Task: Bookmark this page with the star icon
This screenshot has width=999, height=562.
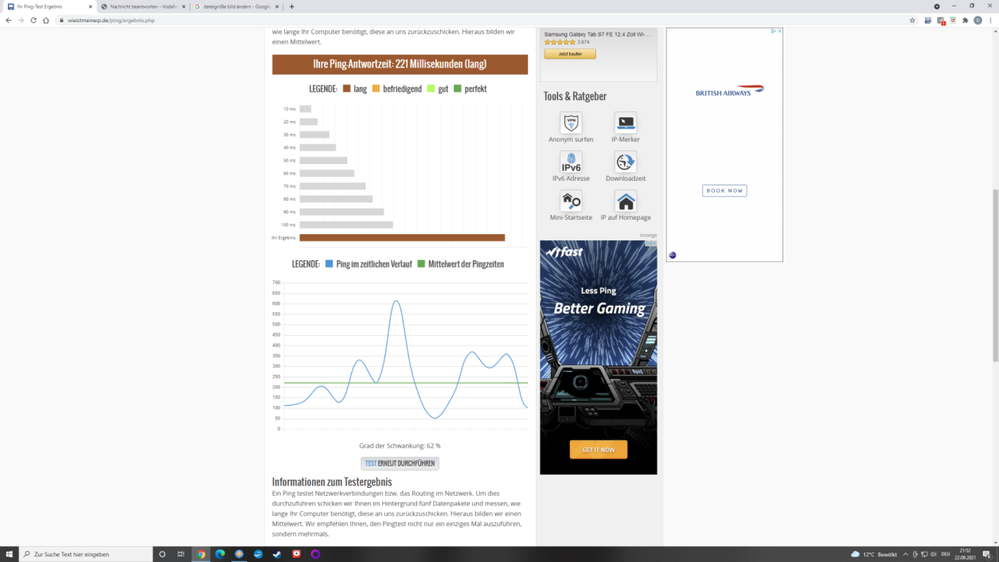Action: (912, 20)
